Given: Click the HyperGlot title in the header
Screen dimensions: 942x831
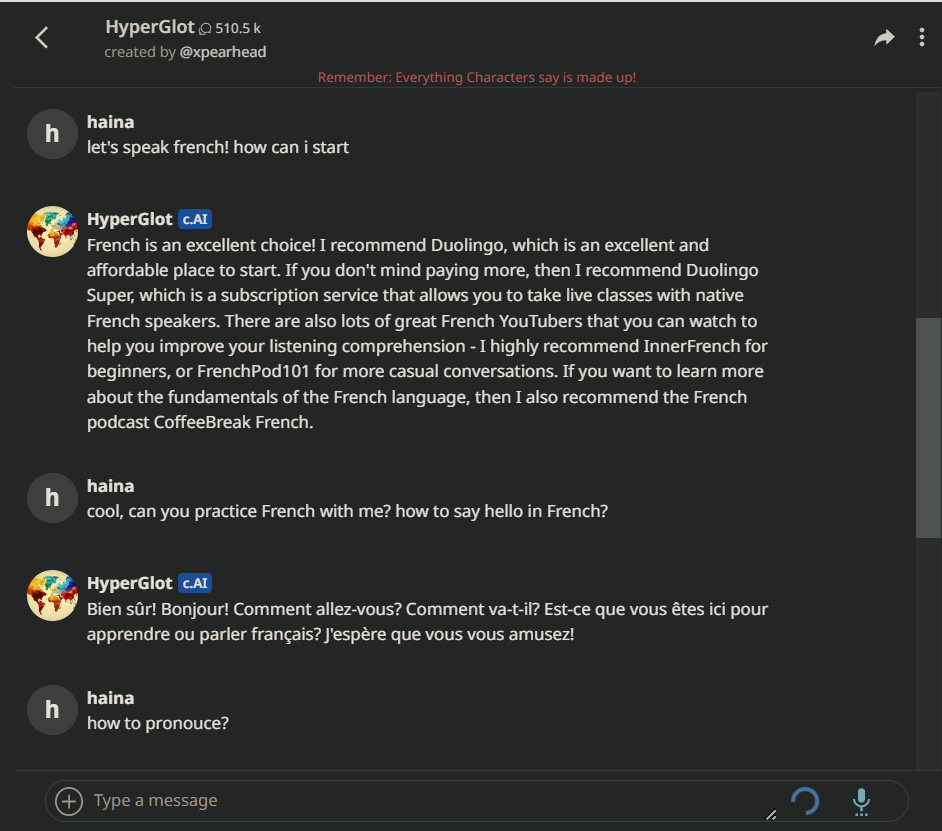Looking at the screenshot, I should (150, 27).
